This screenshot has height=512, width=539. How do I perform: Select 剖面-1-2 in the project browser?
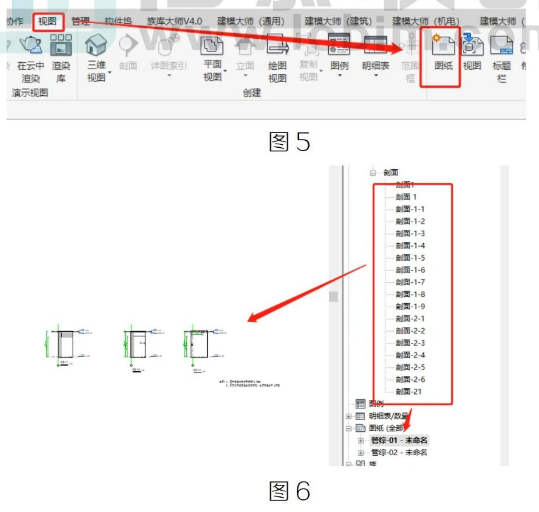(410, 221)
